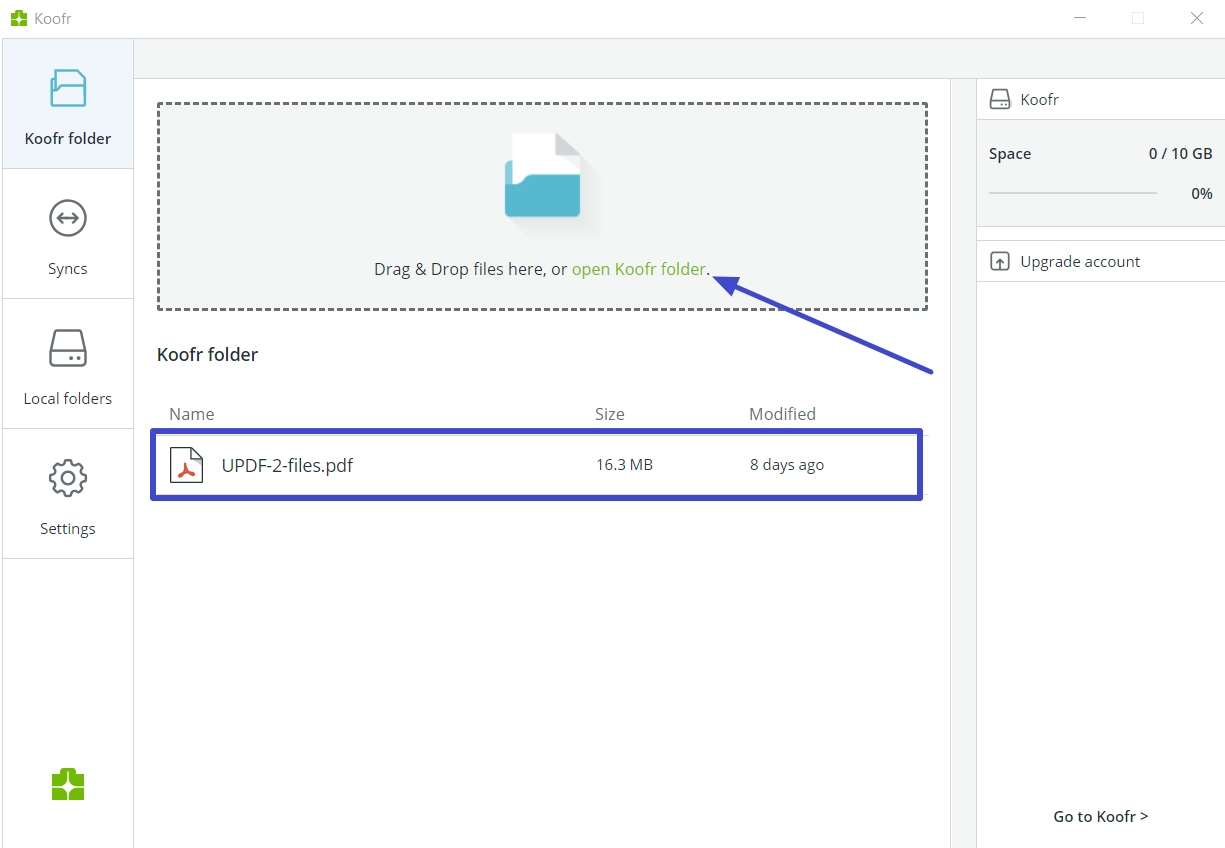Maximize the Koofr window
This screenshot has width=1225, height=848.
(x=1138, y=18)
